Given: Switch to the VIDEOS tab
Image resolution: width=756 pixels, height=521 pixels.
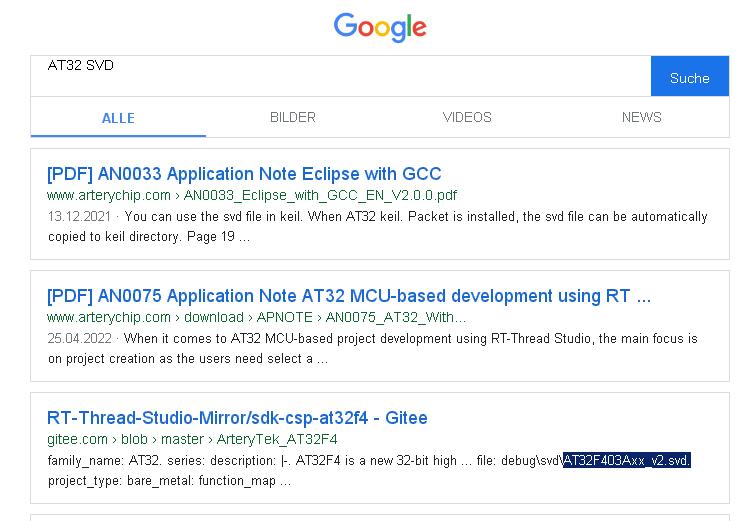Looking at the screenshot, I should click(467, 117).
